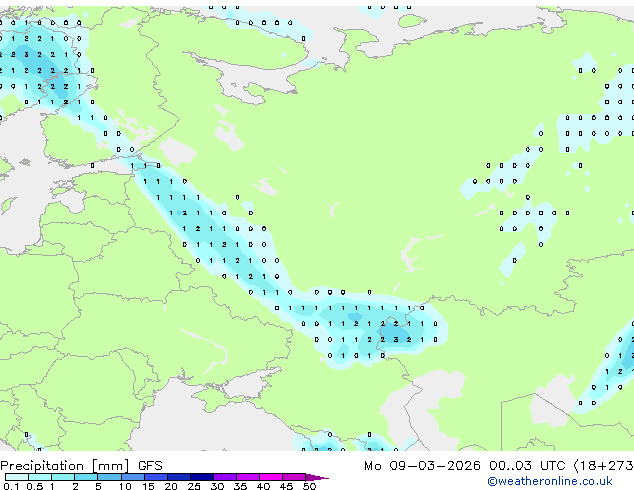This screenshot has height=490, width=634.
Task: Click the legend label '20'
Action: tap(171, 486)
